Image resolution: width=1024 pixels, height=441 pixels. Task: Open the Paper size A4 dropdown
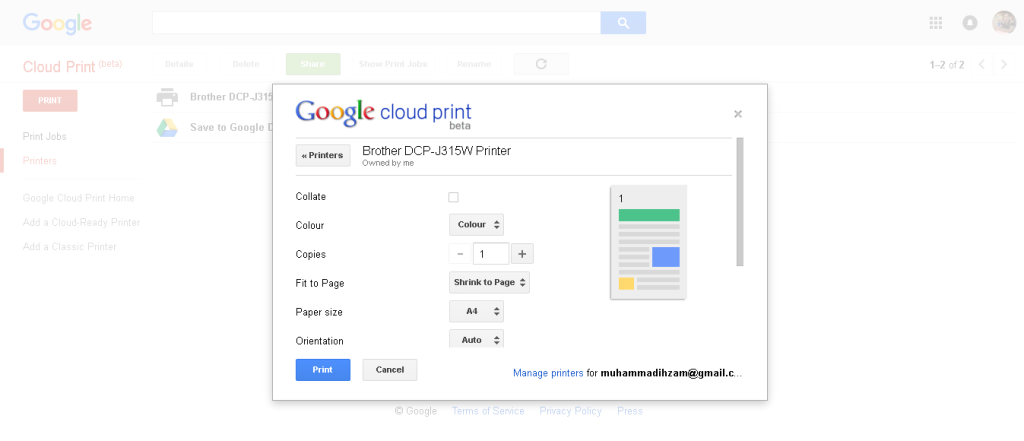pyautogui.click(x=476, y=312)
